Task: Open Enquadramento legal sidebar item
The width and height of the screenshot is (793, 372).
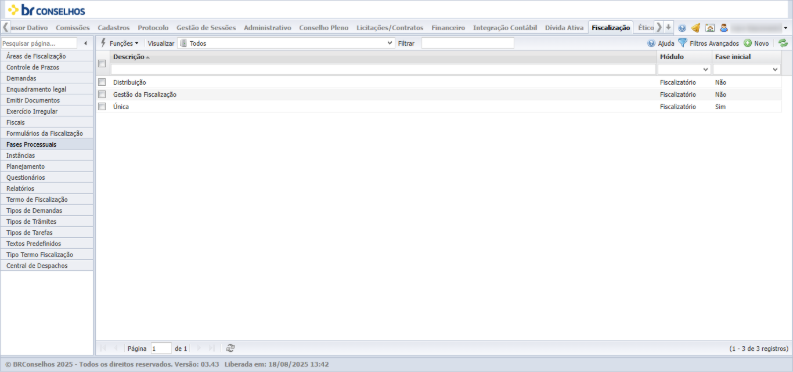Action: coord(47,89)
